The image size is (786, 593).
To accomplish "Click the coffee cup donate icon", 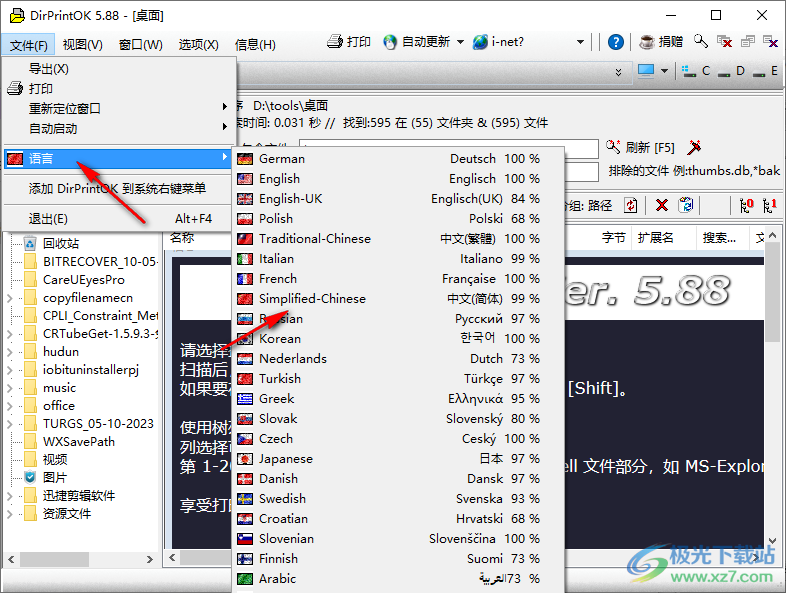I will tap(647, 42).
